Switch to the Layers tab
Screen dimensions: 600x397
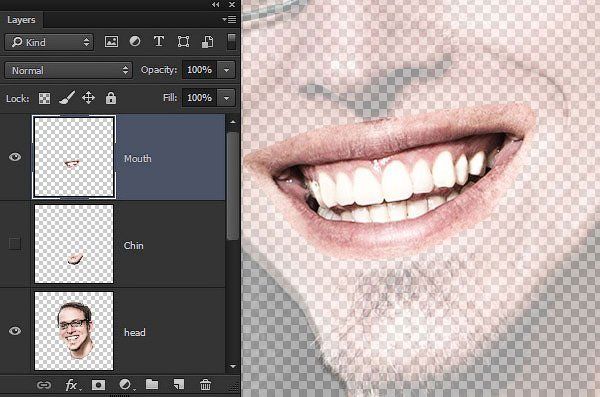pyautogui.click(x=21, y=20)
